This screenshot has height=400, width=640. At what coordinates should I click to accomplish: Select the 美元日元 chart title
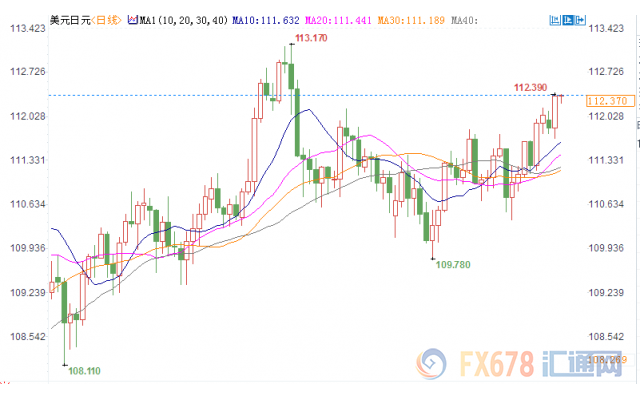[x=70, y=20]
